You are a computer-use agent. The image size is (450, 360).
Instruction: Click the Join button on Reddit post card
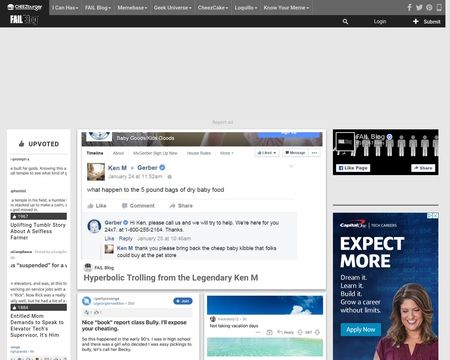(183, 301)
